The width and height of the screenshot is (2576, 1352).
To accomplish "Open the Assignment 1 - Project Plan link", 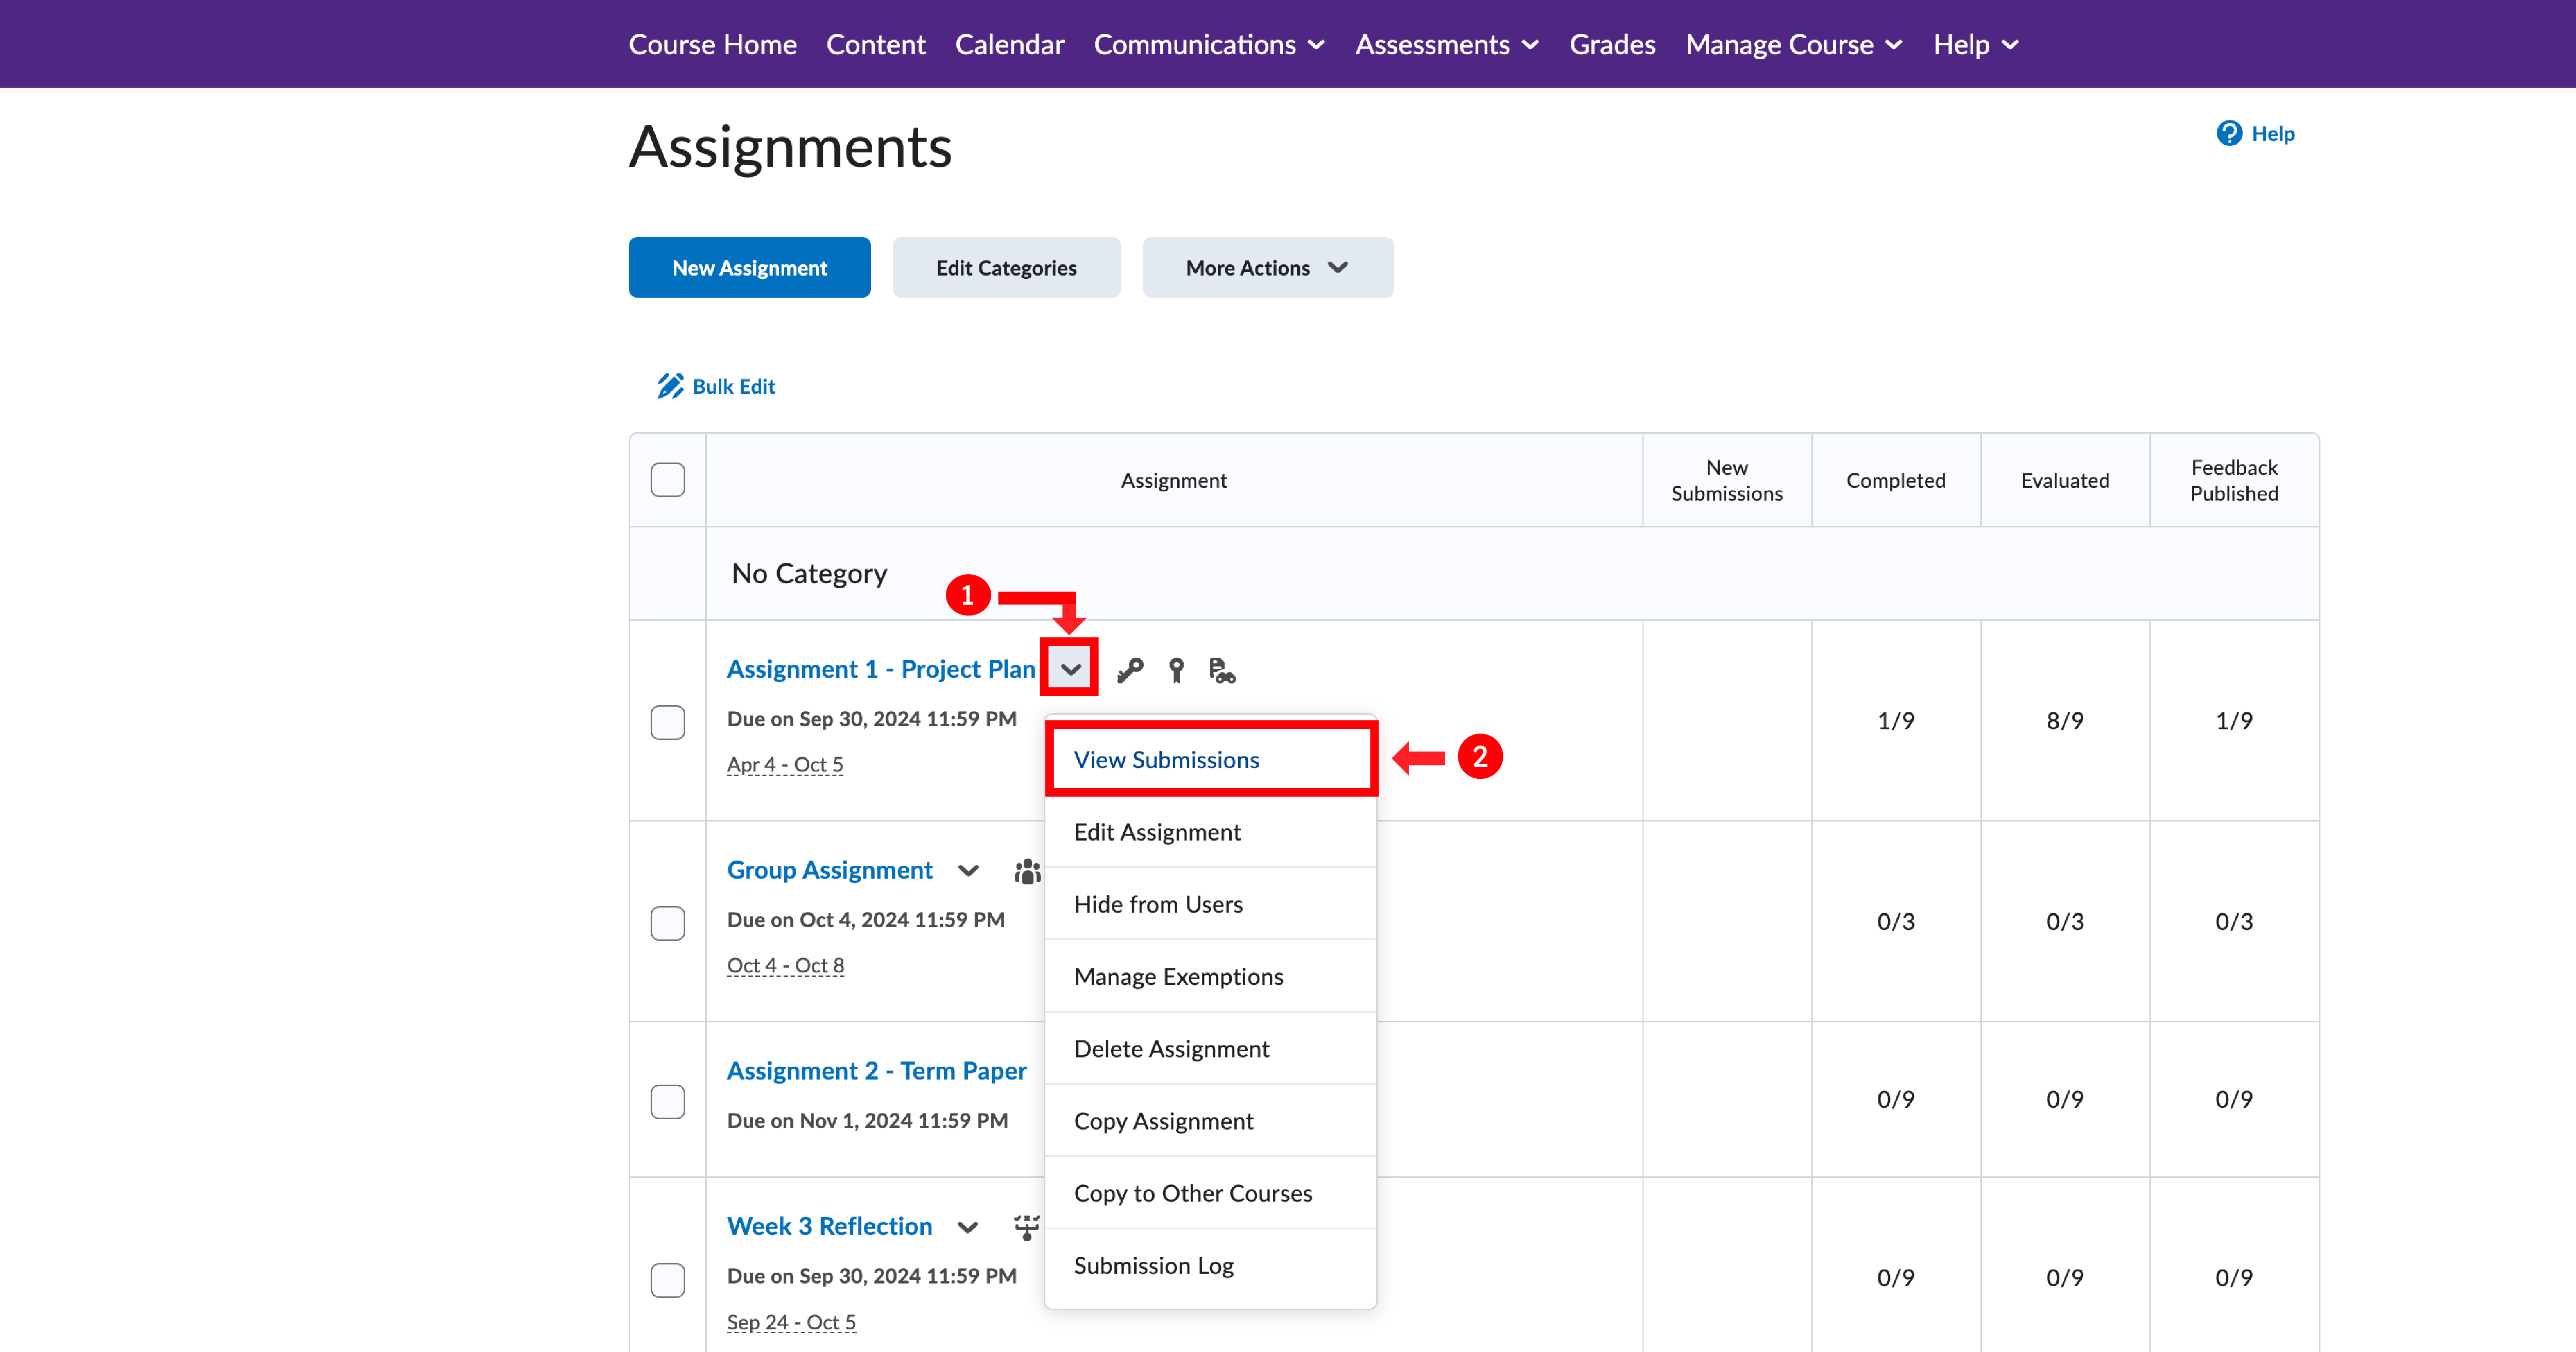I will pos(881,669).
